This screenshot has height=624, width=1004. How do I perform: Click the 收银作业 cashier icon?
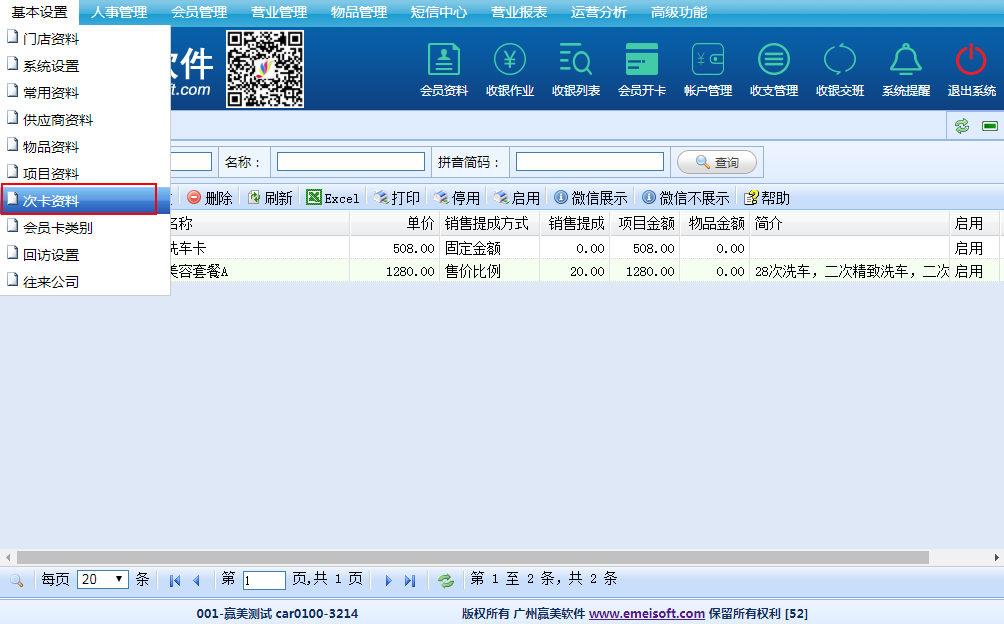tap(510, 69)
